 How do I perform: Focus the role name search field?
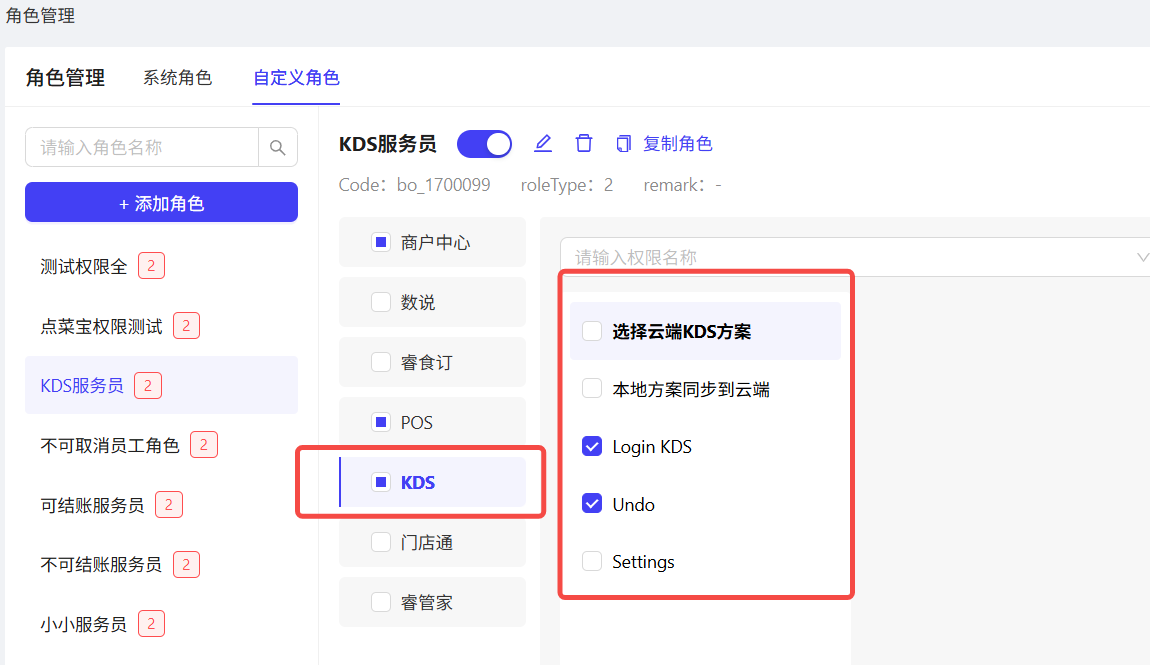click(x=142, y=148)
